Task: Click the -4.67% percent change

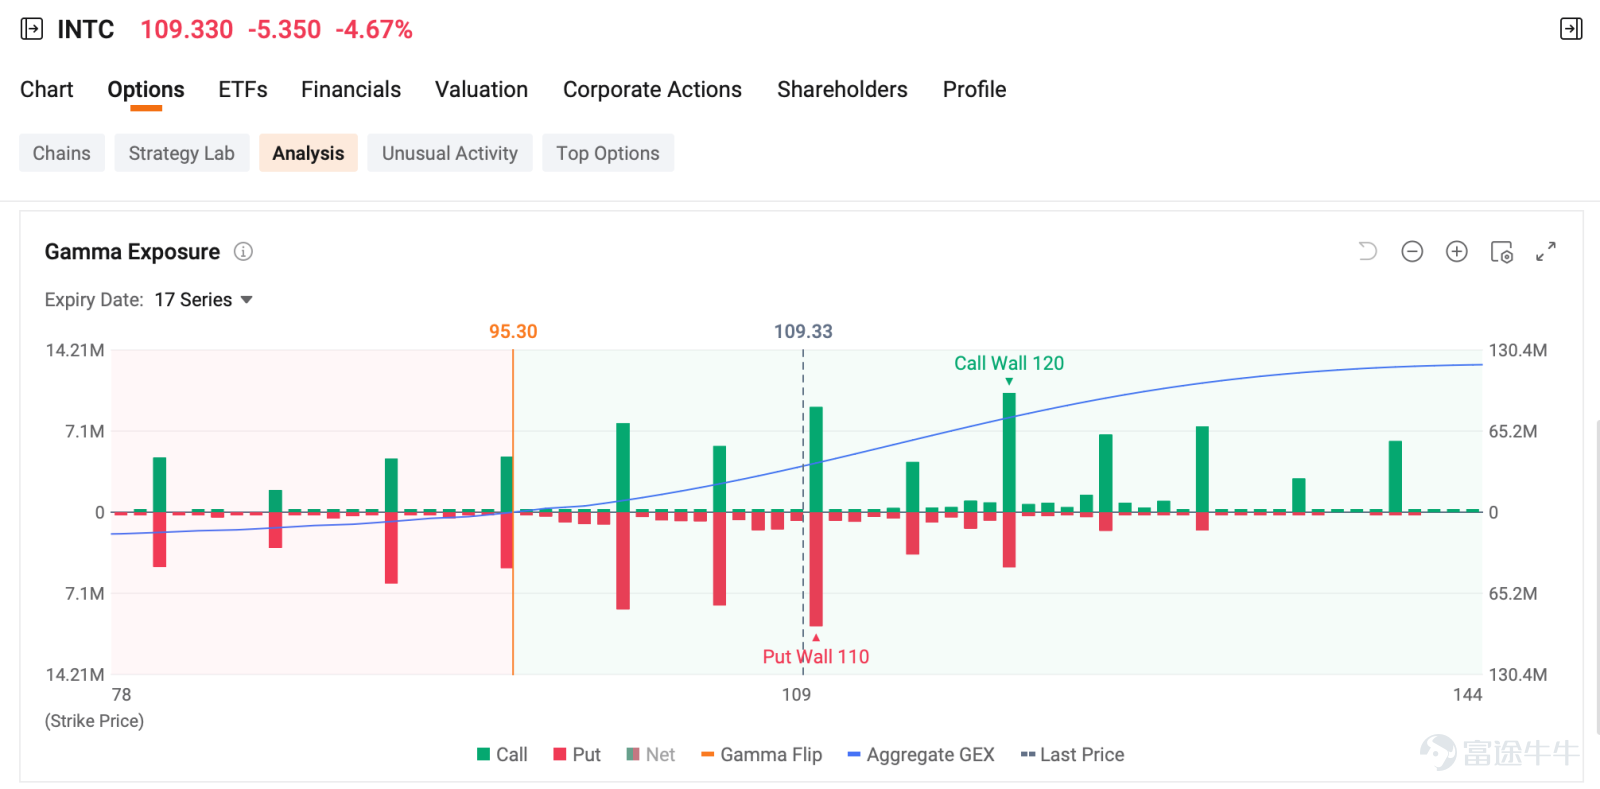Action: (374, 30)
